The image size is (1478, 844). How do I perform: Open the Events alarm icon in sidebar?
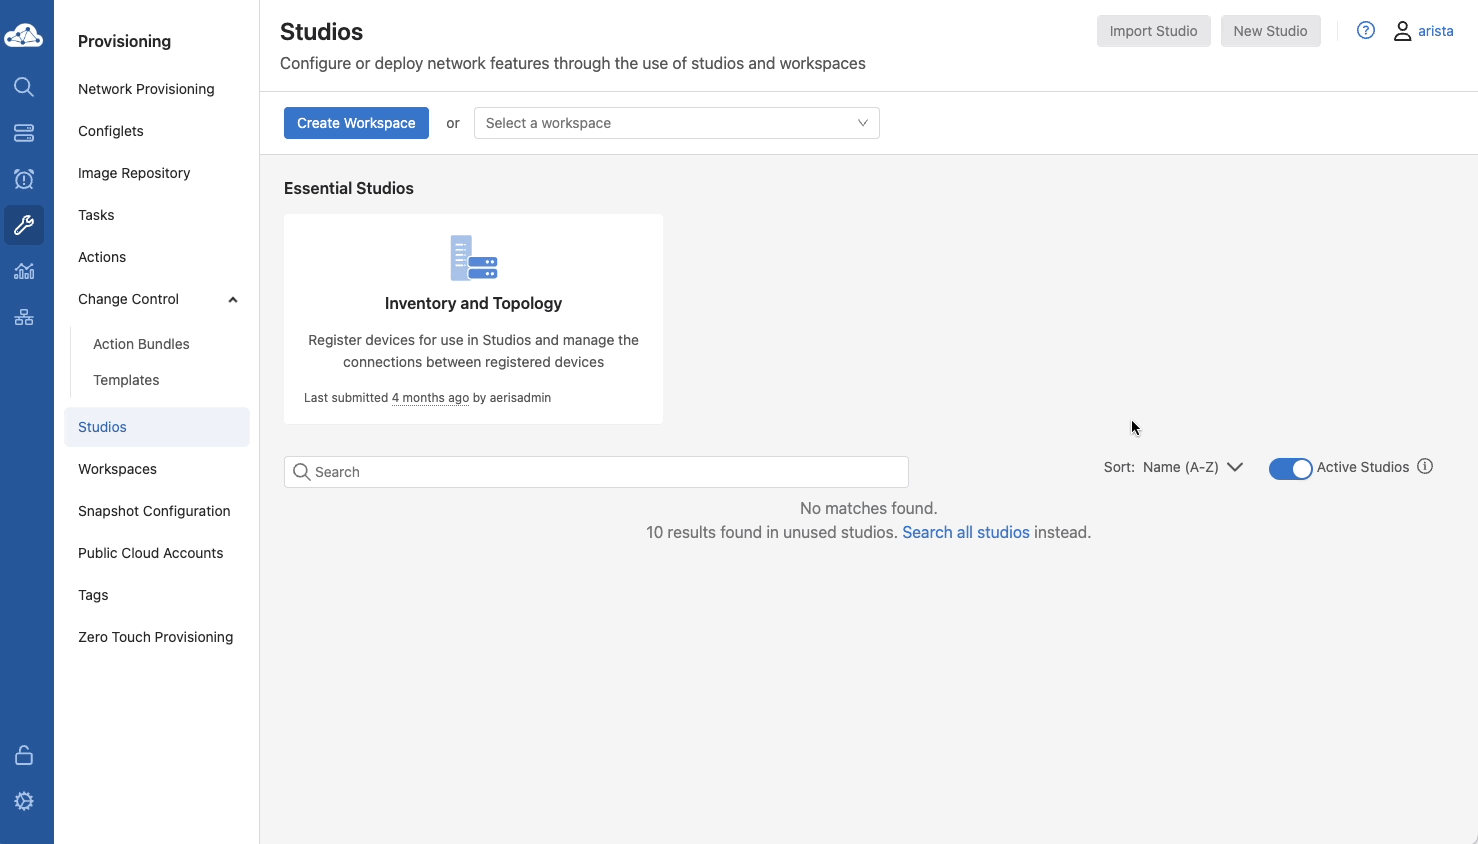pos(24,179)
